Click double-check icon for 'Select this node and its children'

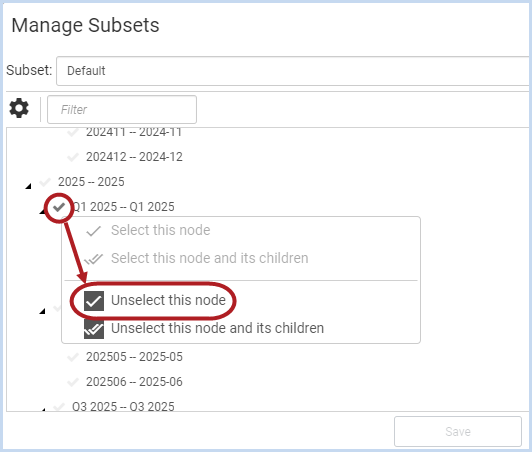click(x=93, y=259)
